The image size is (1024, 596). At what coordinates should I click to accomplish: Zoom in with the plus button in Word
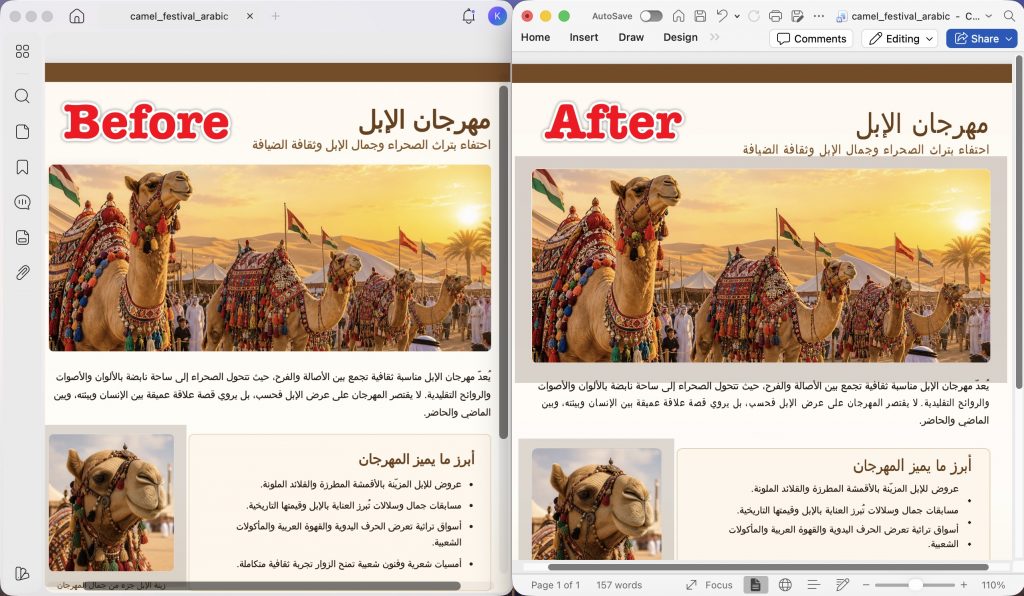coord(964,585)
